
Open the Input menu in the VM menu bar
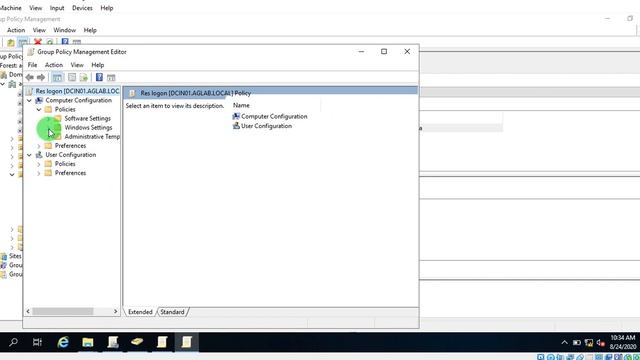tap(57, 8)
